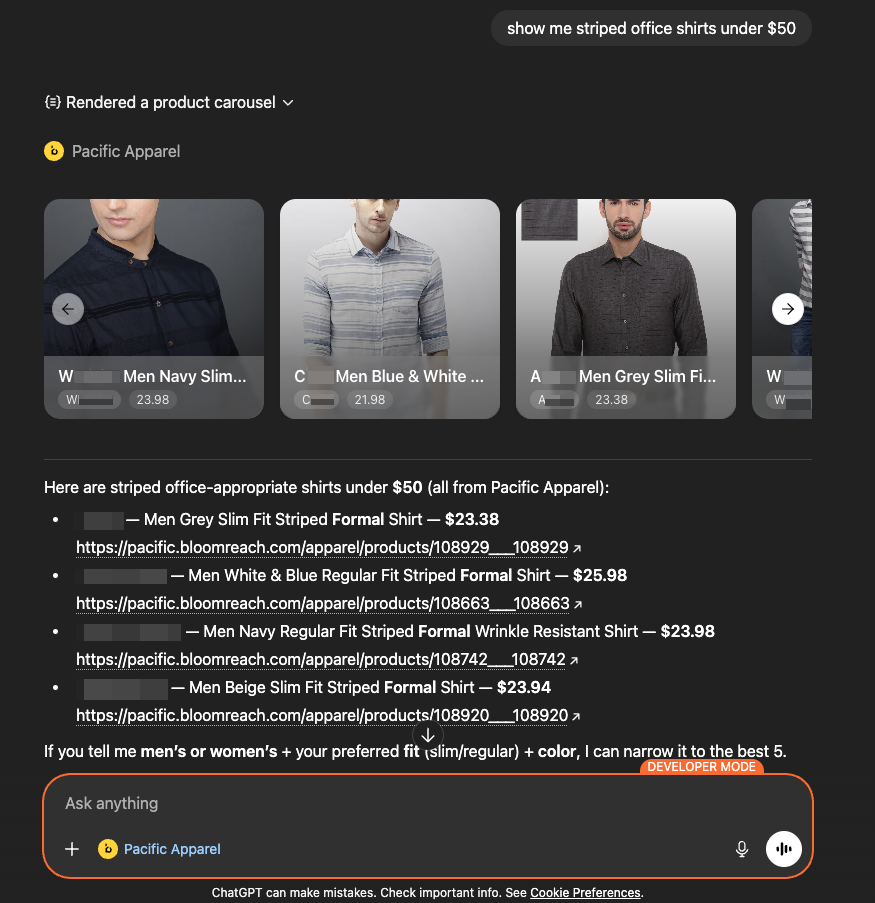This screenshot has height=903, width=875.
Task: Click the Rendered a product carousel label
Action: [171, 103]
